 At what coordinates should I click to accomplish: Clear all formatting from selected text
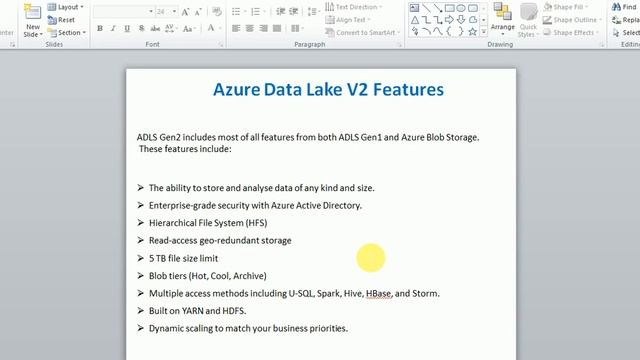[217, 12]
